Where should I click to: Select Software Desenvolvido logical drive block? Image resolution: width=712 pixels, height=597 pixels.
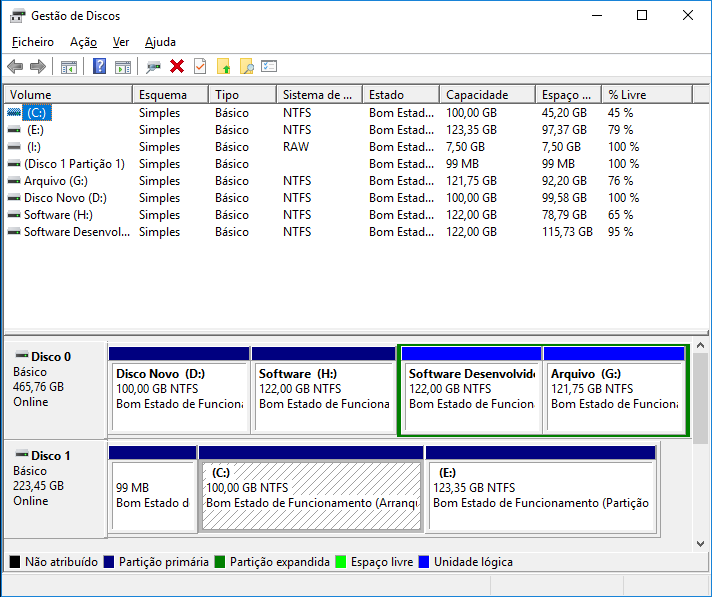[x=471, y=390]
